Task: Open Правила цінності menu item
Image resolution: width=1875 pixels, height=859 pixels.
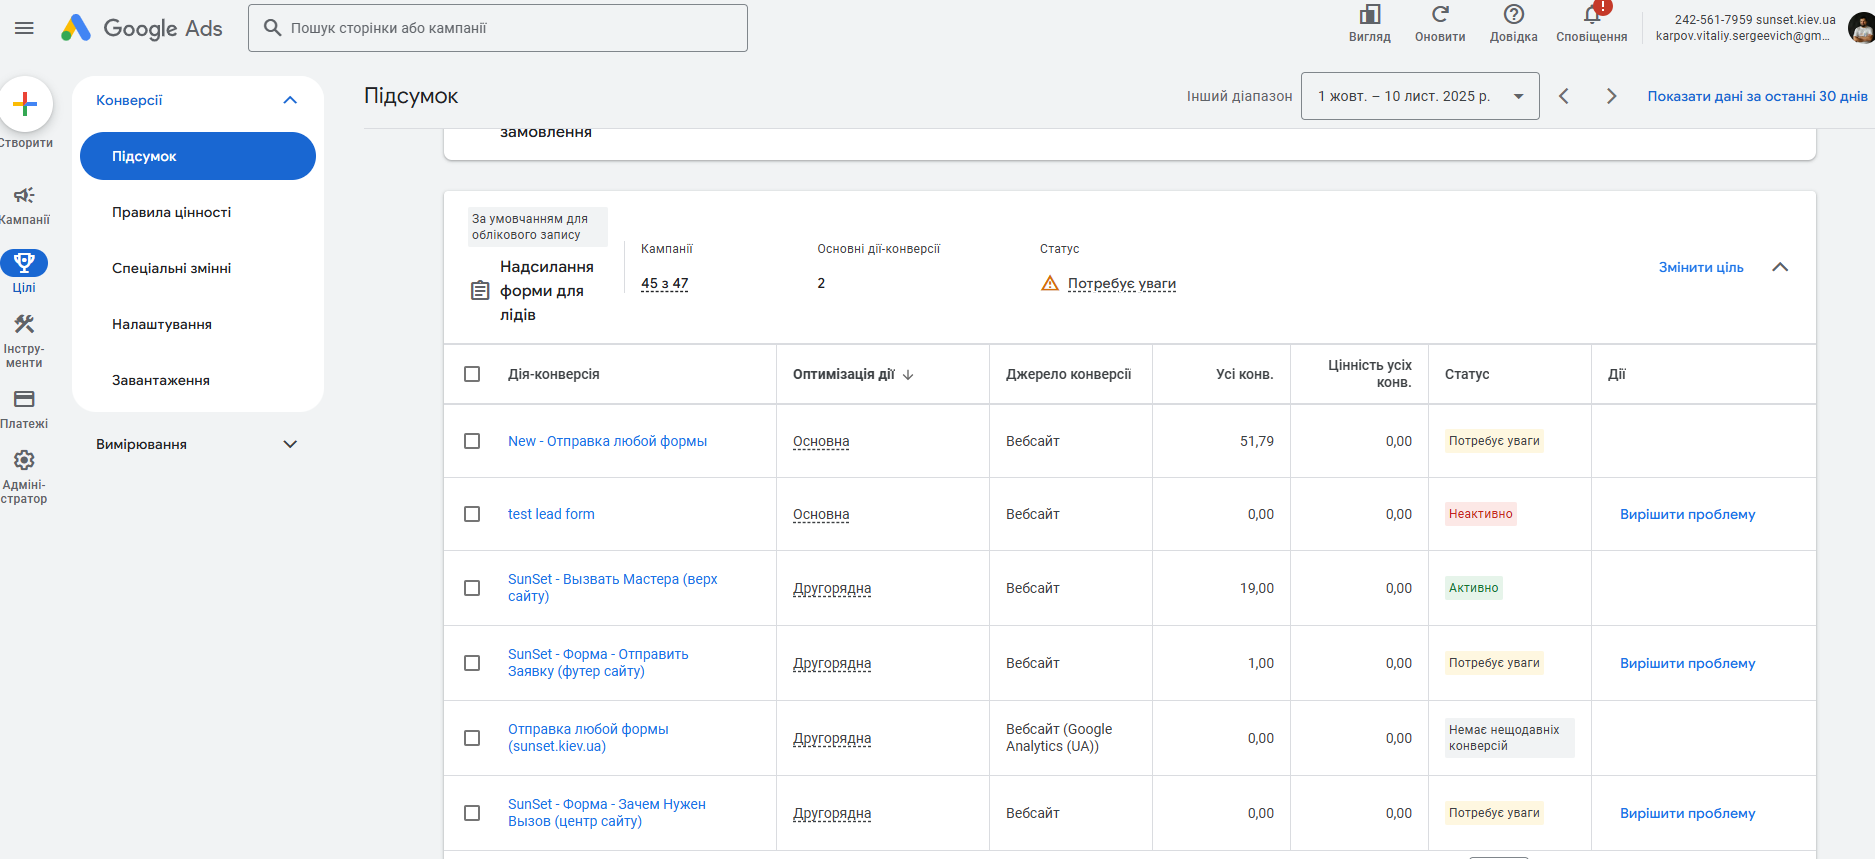Action: [172, 212]
